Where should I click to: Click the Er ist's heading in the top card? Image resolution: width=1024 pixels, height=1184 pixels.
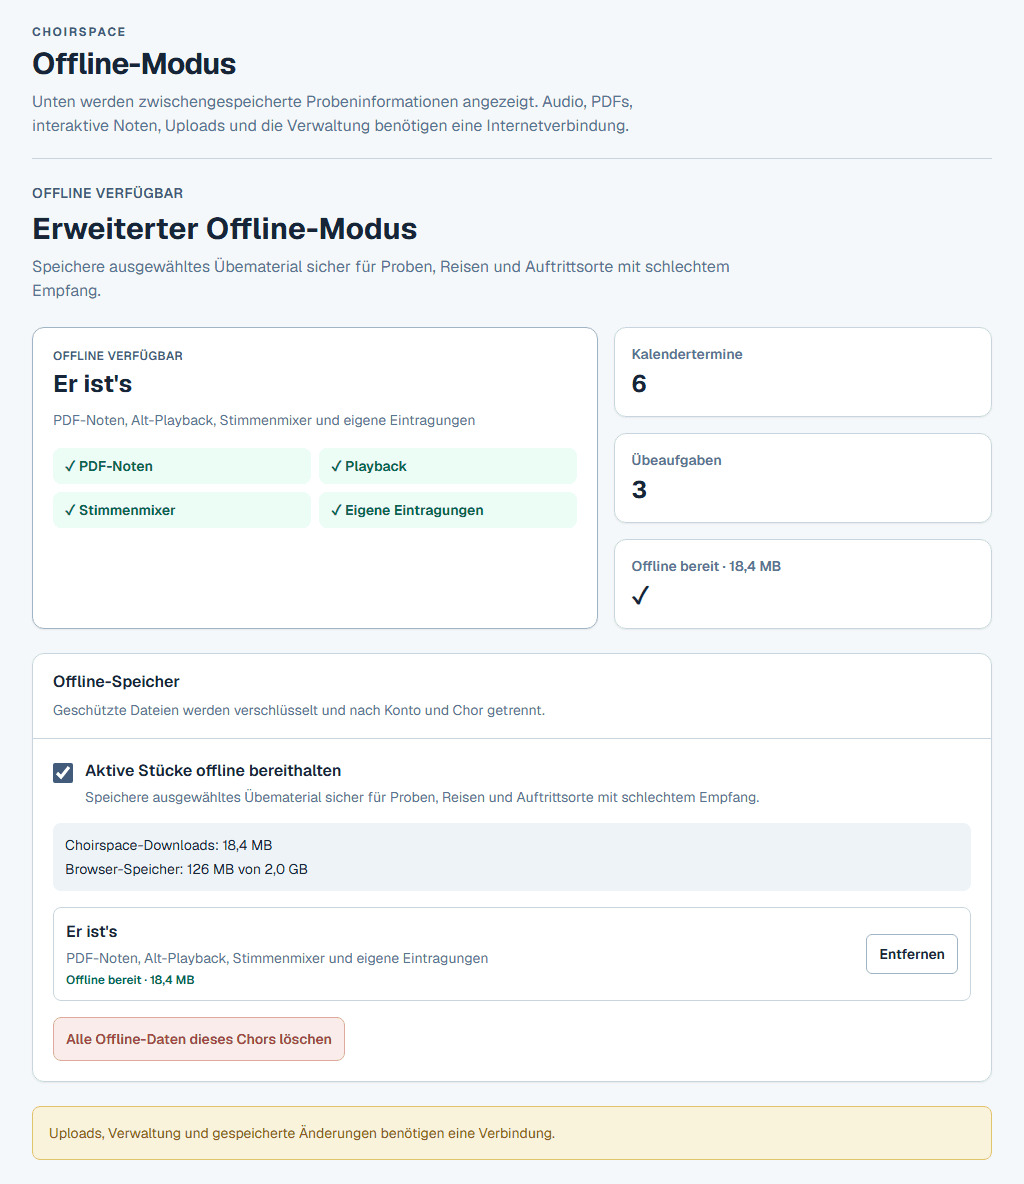tap(92, 384)
